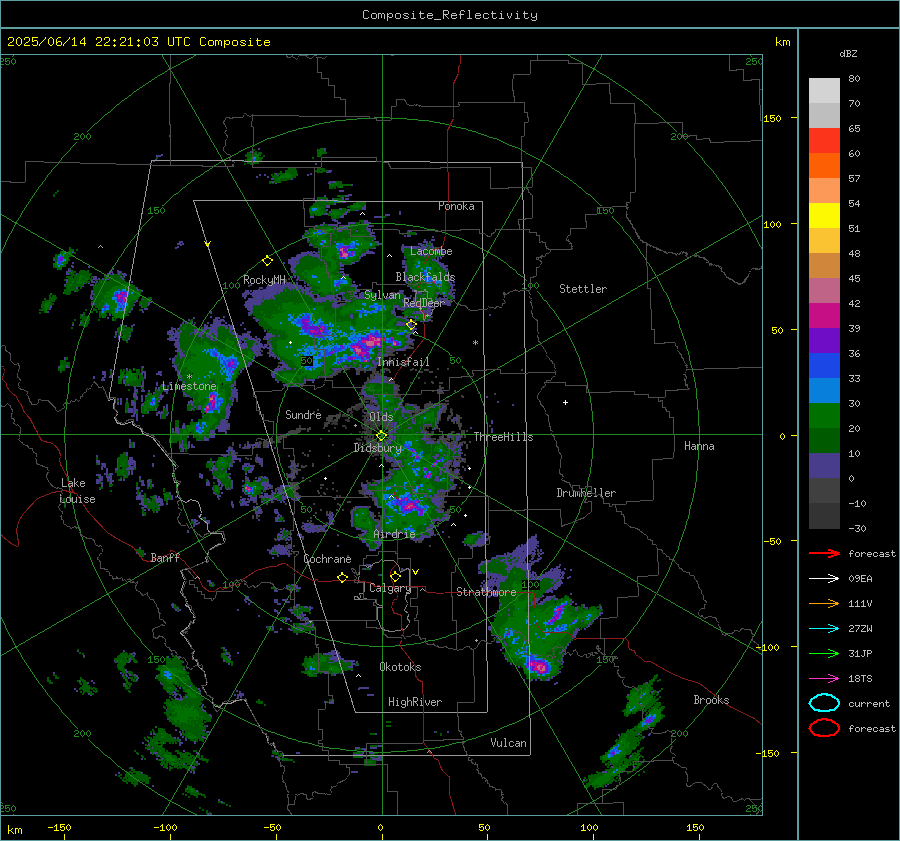Click the Limestone label
This screenshot has height=841, width=900.
pos(189,386)
